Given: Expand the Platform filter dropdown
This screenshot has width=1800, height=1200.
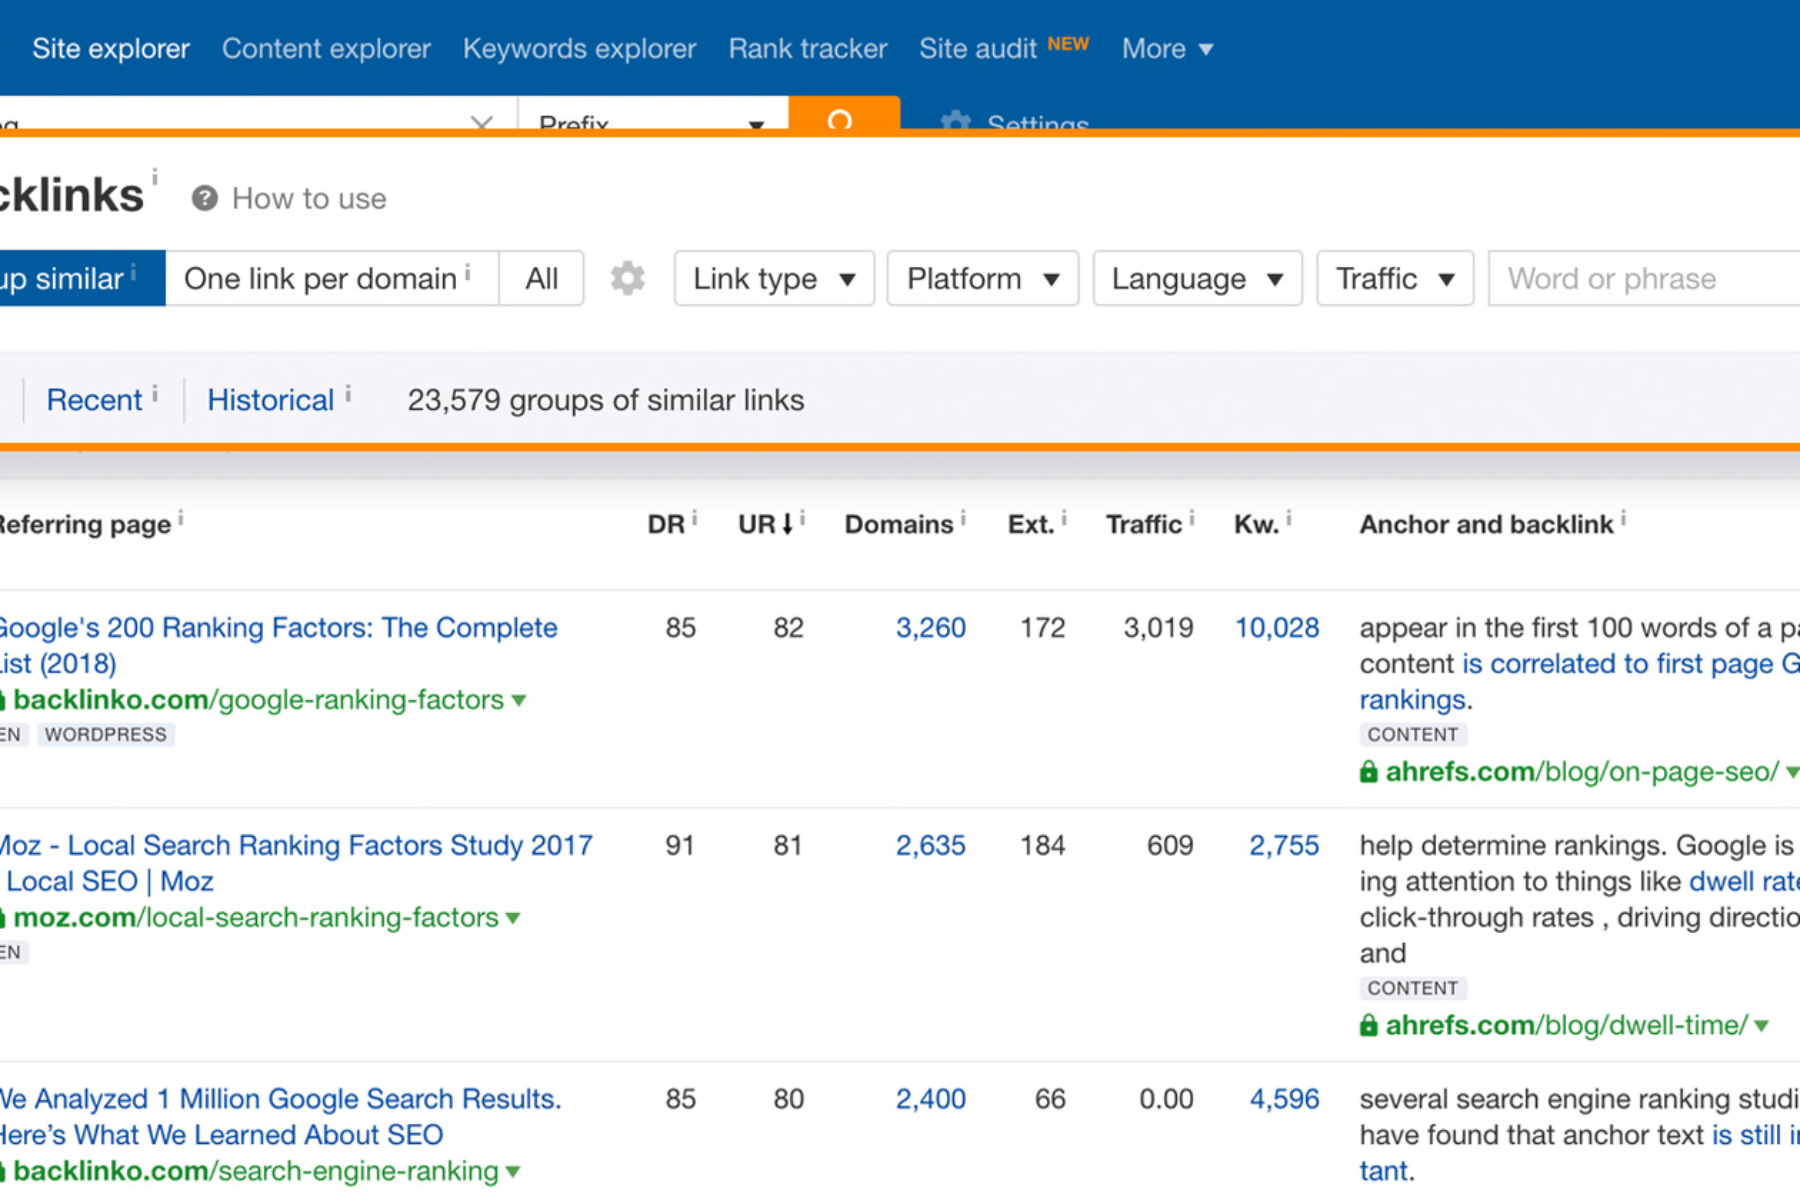Looking at the screenshot, I should tap(982, 278).
